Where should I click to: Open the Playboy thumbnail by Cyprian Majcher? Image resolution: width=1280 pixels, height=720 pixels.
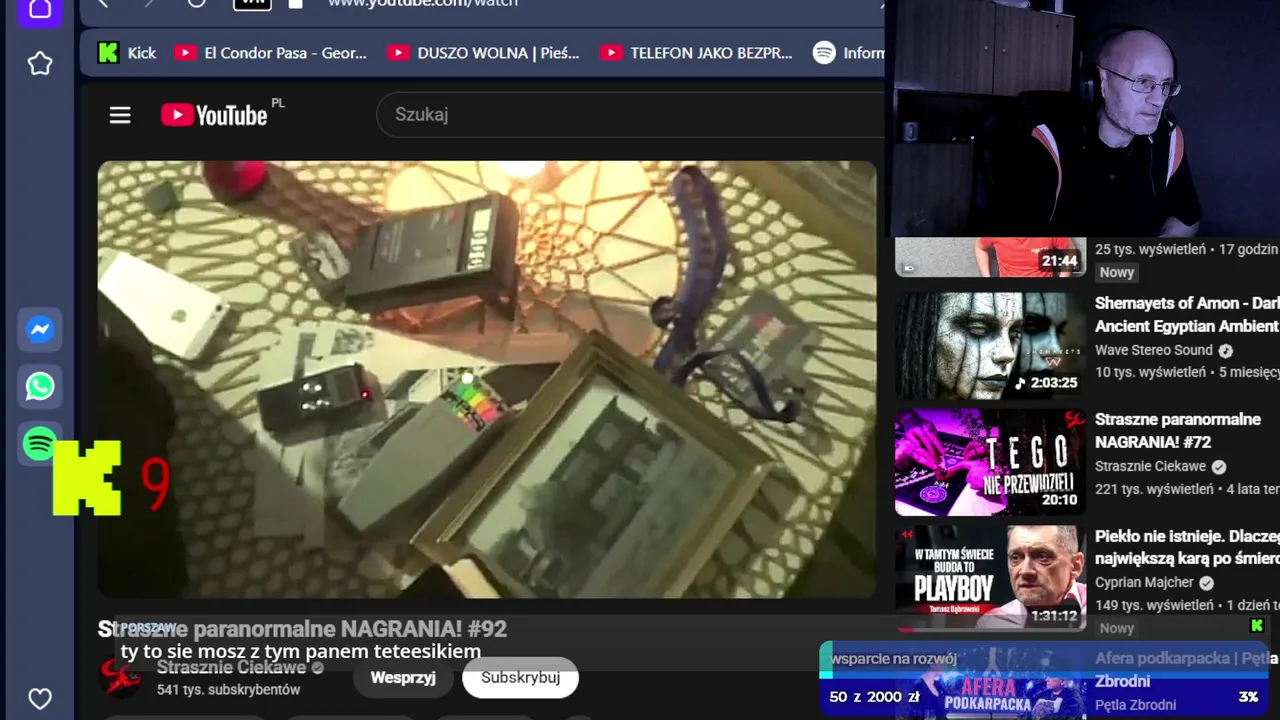tap(990, 578)
